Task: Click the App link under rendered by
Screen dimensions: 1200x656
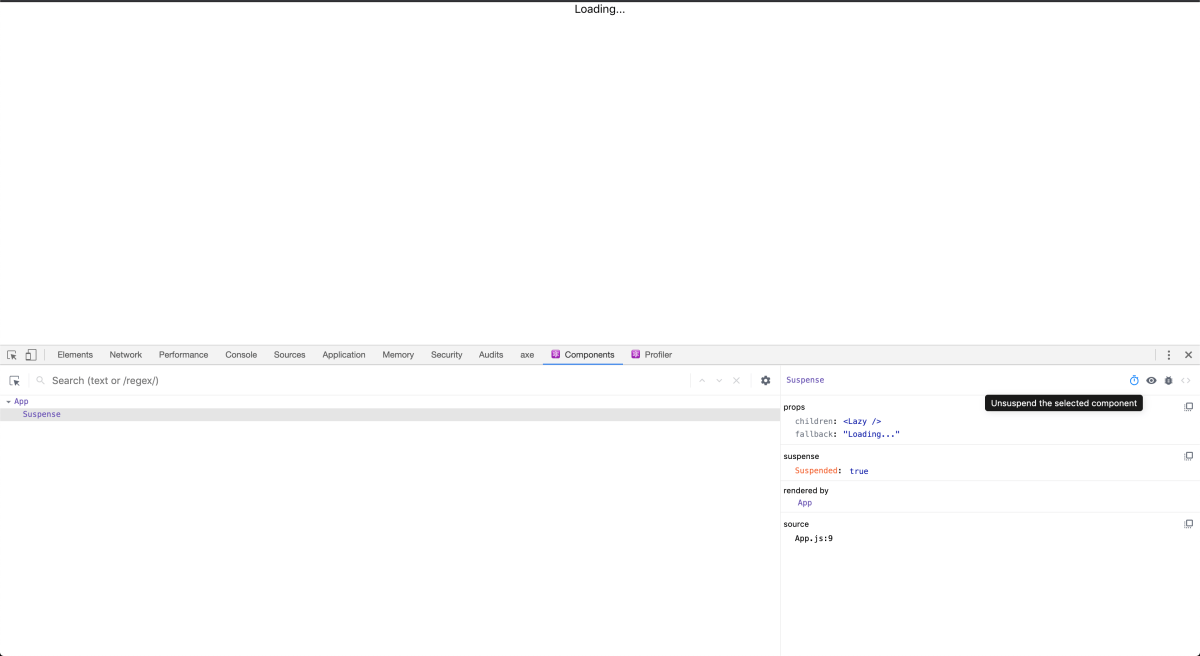Action: click(x=804, y=502)
